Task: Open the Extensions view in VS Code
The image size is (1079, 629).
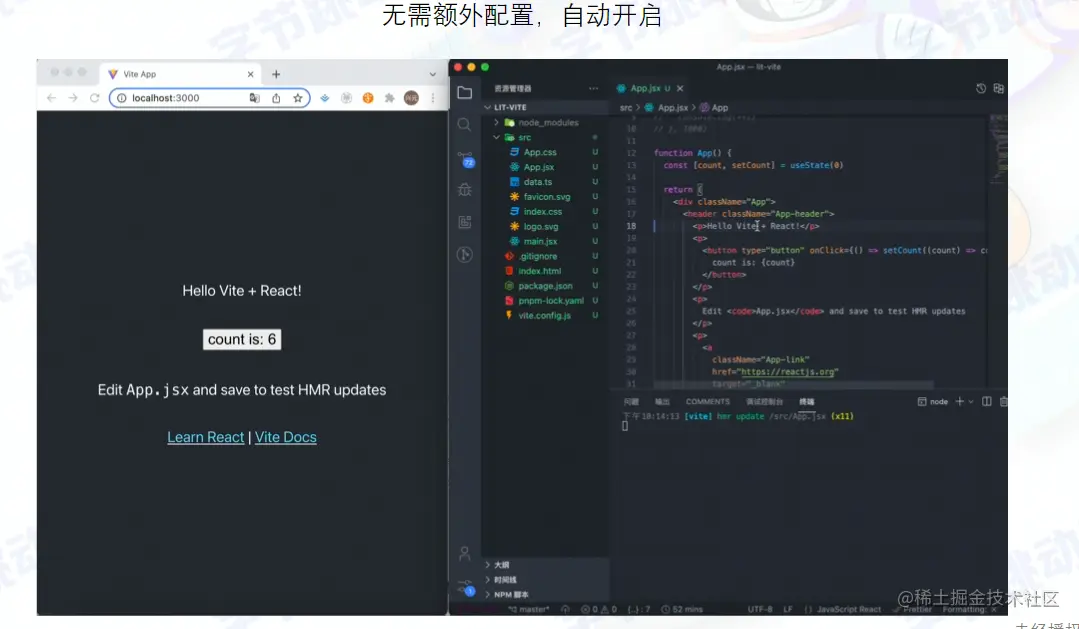Action: coord(464,222)
